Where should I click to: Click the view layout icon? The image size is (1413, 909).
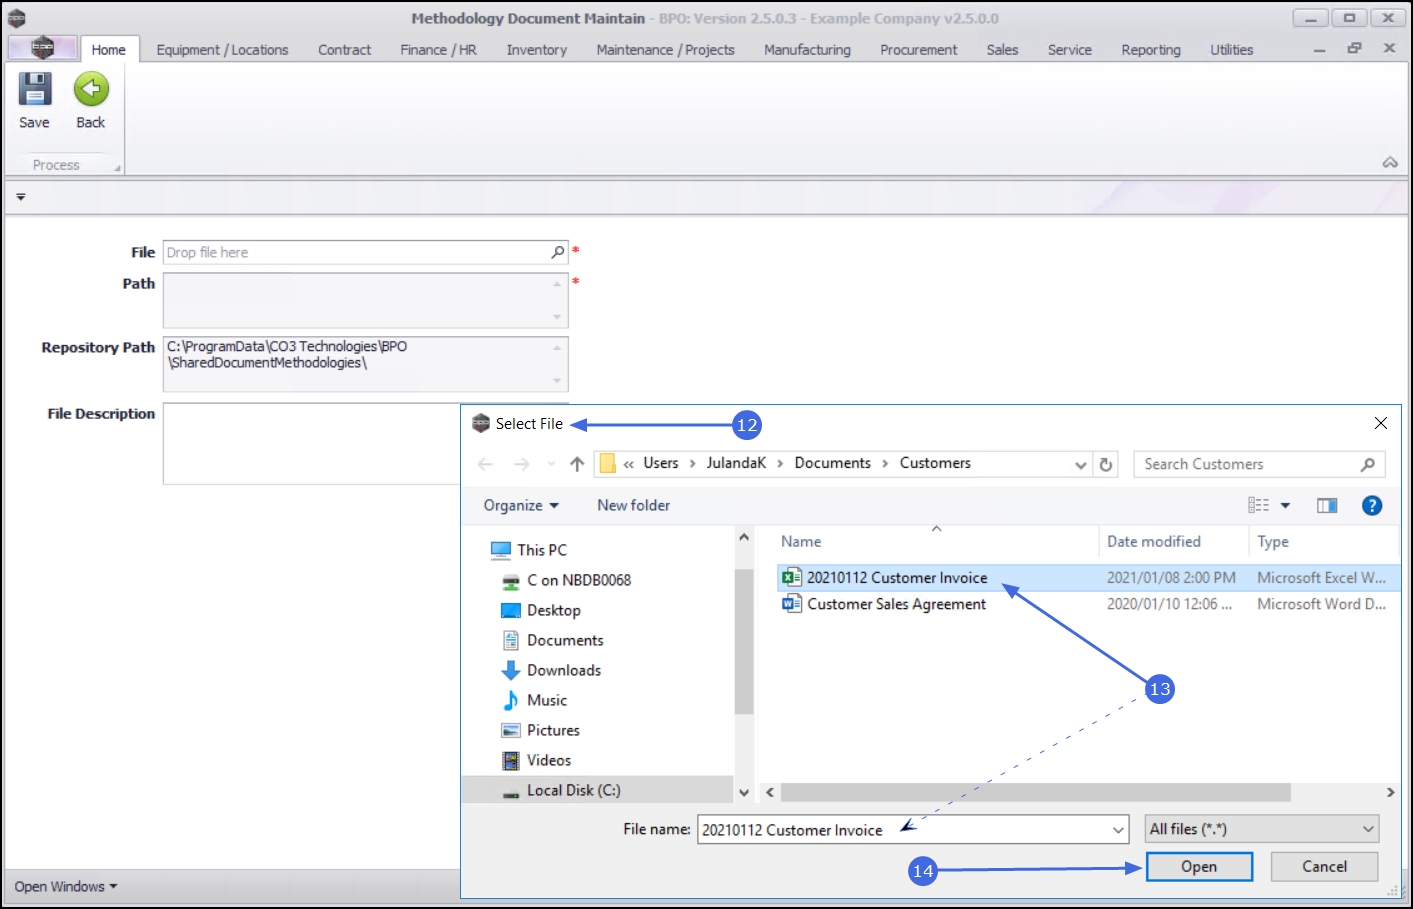[1259, 506]
